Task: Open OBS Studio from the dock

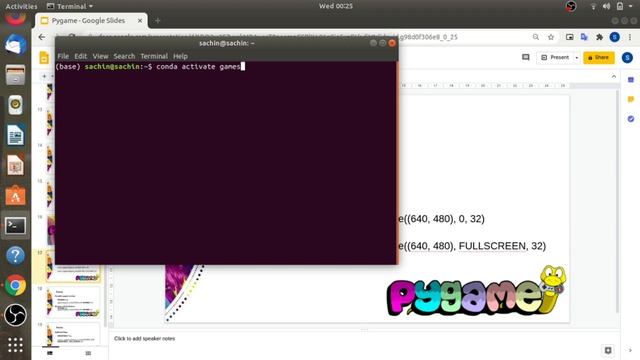Action: pyautogui.click(x=16, y=315)
